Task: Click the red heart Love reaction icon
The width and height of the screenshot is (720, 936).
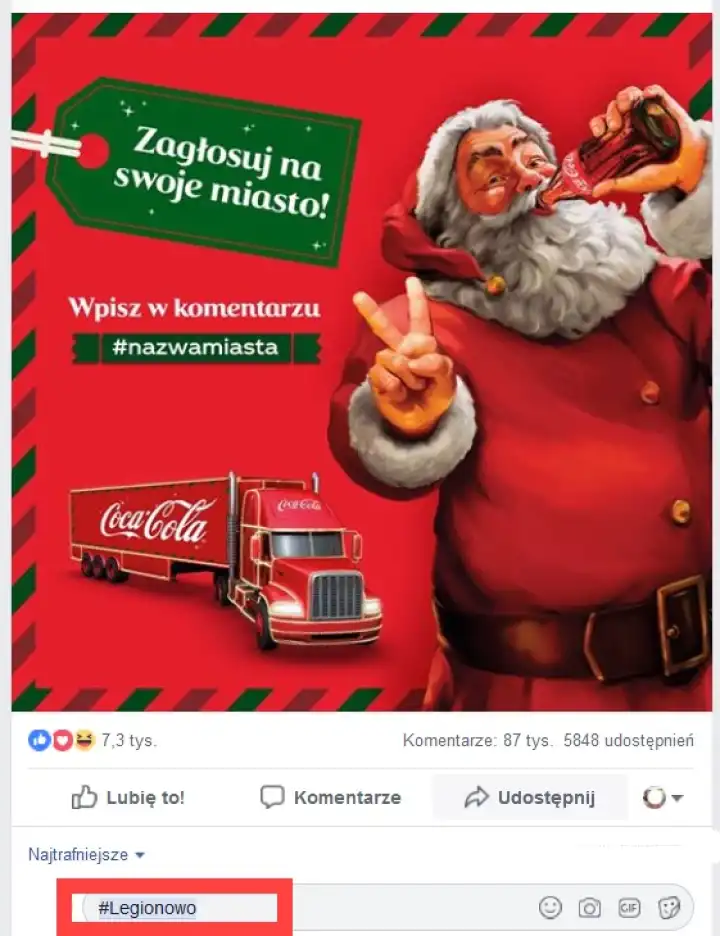Action: pyautogui.click(x=62, y=740)
